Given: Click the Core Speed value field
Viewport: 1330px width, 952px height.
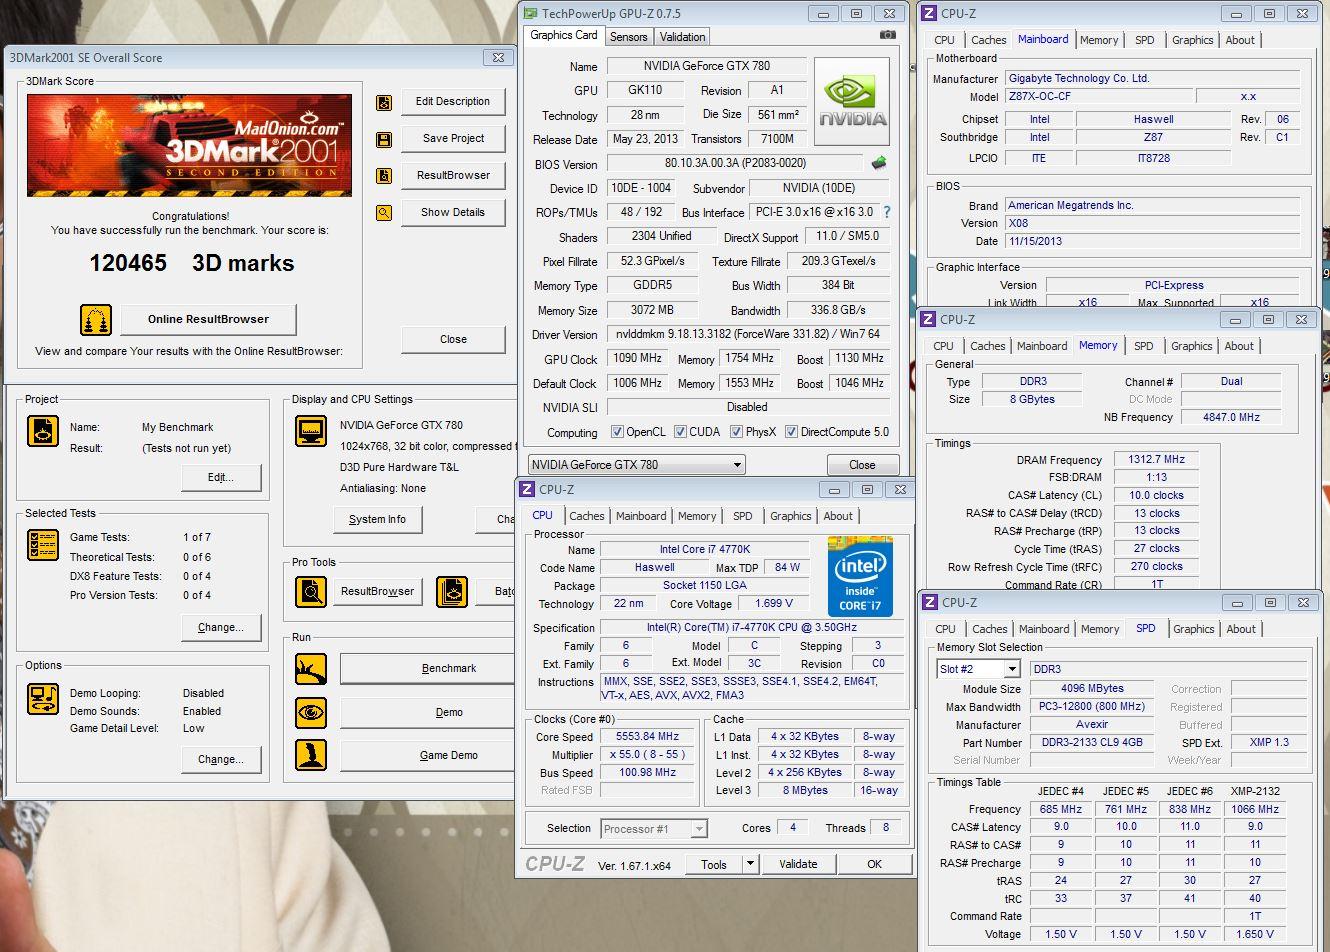Looking at the screenshot, I should (647, 736).
